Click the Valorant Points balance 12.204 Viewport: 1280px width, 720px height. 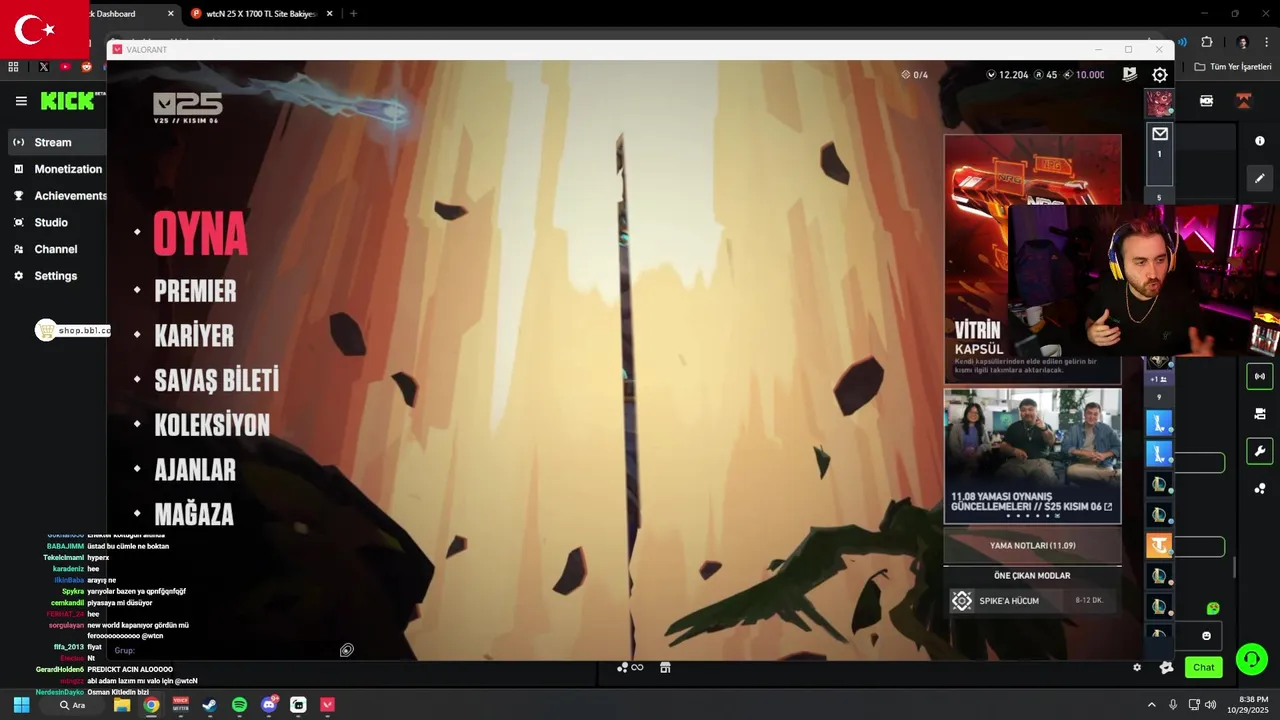(1007, 75)
